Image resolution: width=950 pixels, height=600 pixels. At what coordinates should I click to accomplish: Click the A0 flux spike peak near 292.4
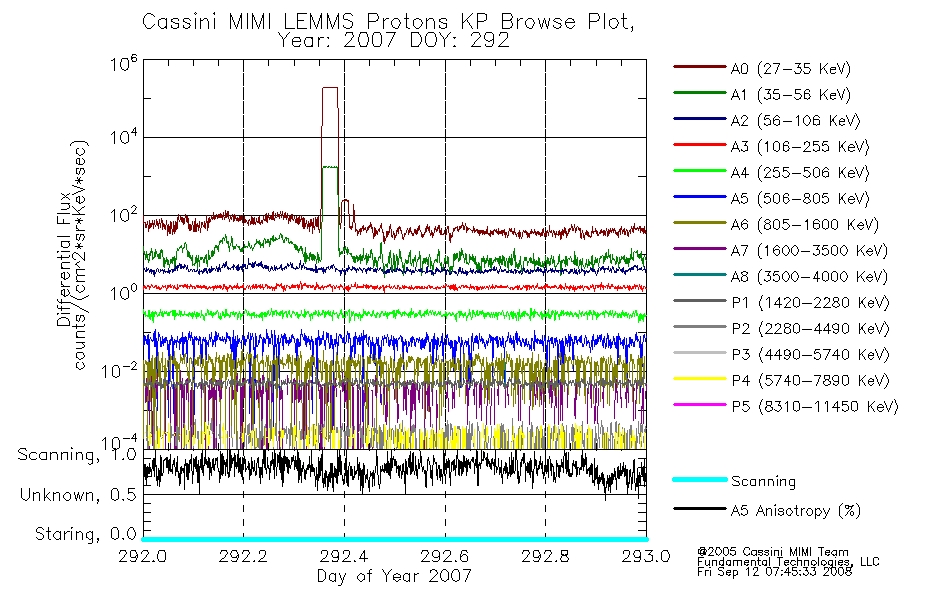point(330,88)
